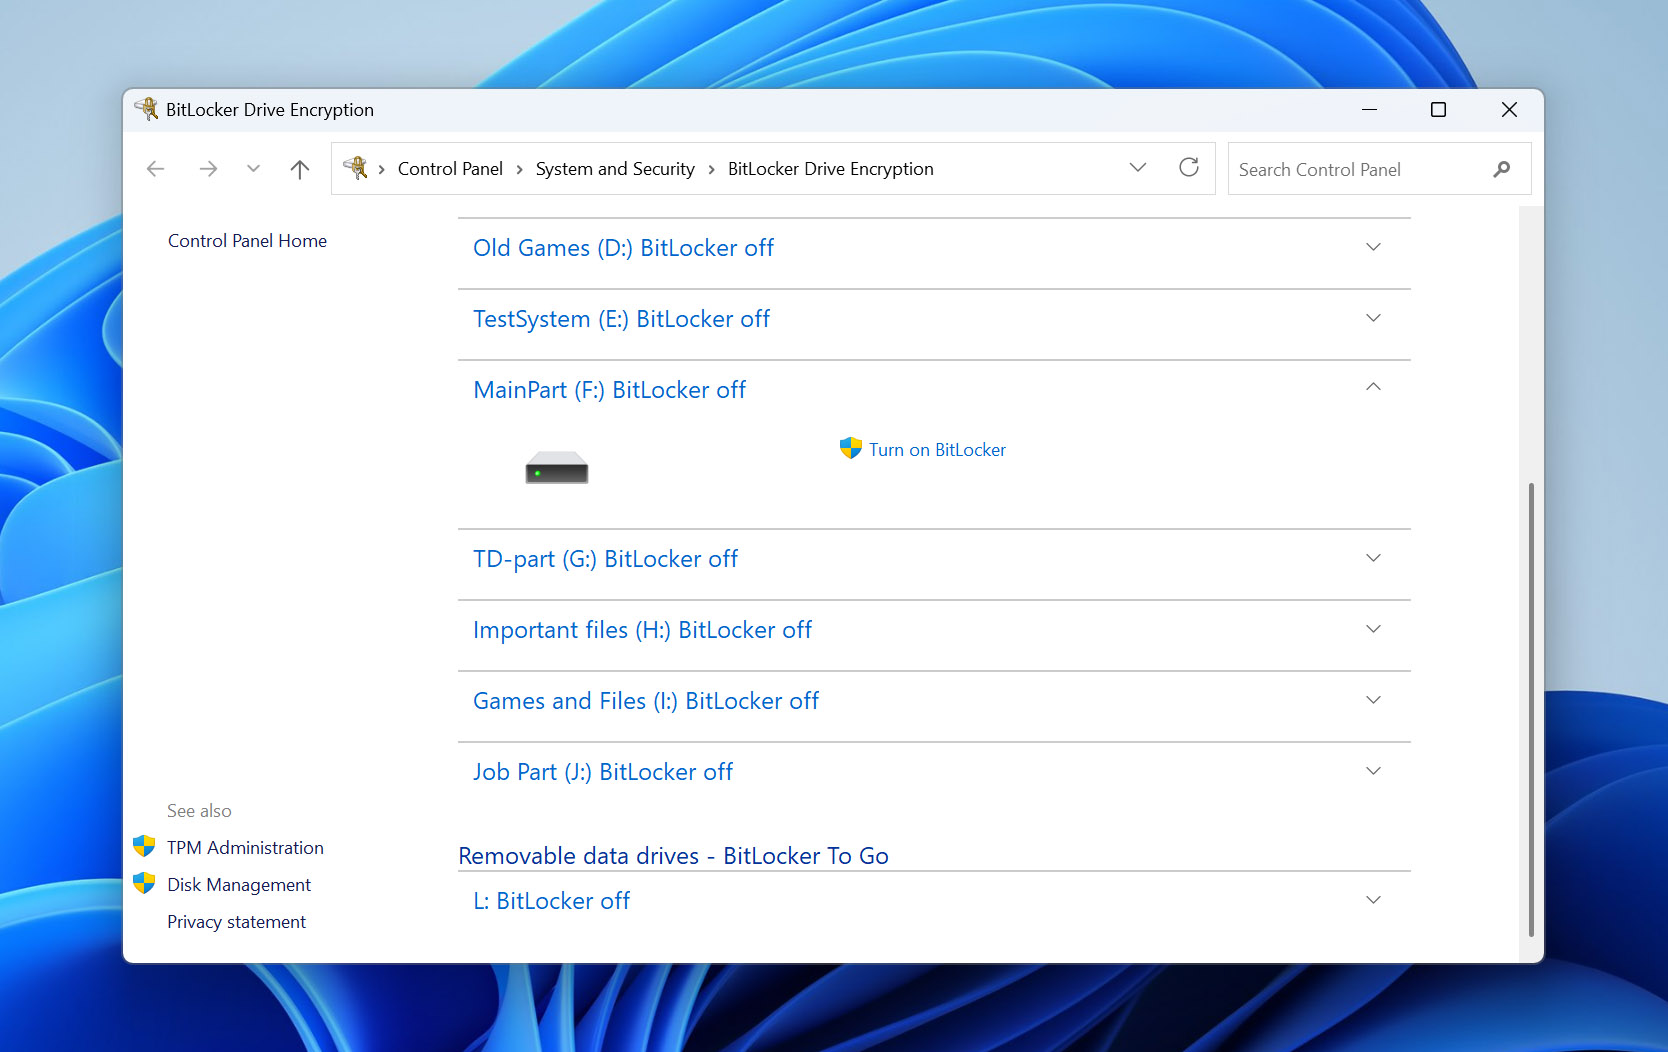Open TPM Administration link
1668x1052 pixels.
pyautogui.click(x=245, y=848)
